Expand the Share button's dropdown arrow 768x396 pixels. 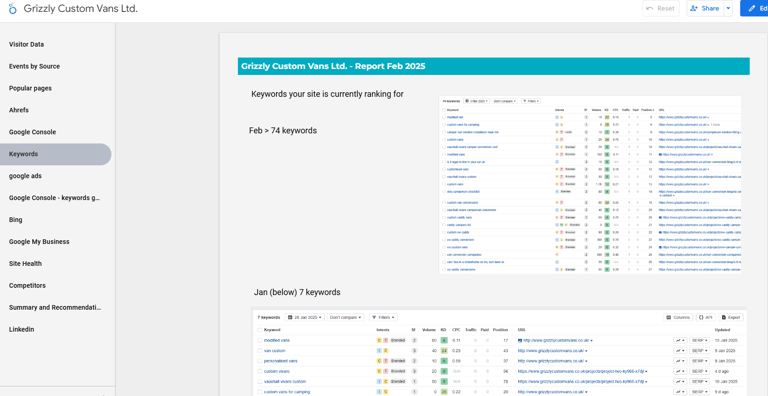(728, 8)
